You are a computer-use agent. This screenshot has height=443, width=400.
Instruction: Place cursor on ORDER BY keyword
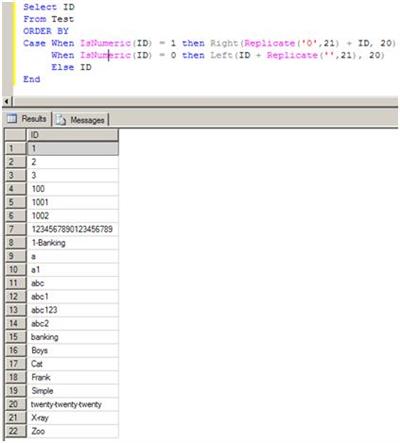(46, 31)
